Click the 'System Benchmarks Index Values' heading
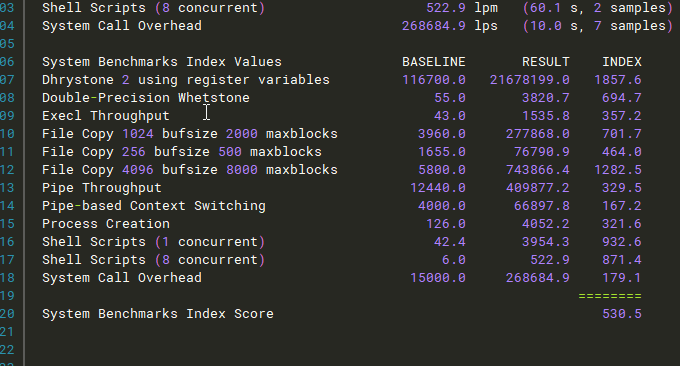This screenshot has height=366, width=680. 162,62
